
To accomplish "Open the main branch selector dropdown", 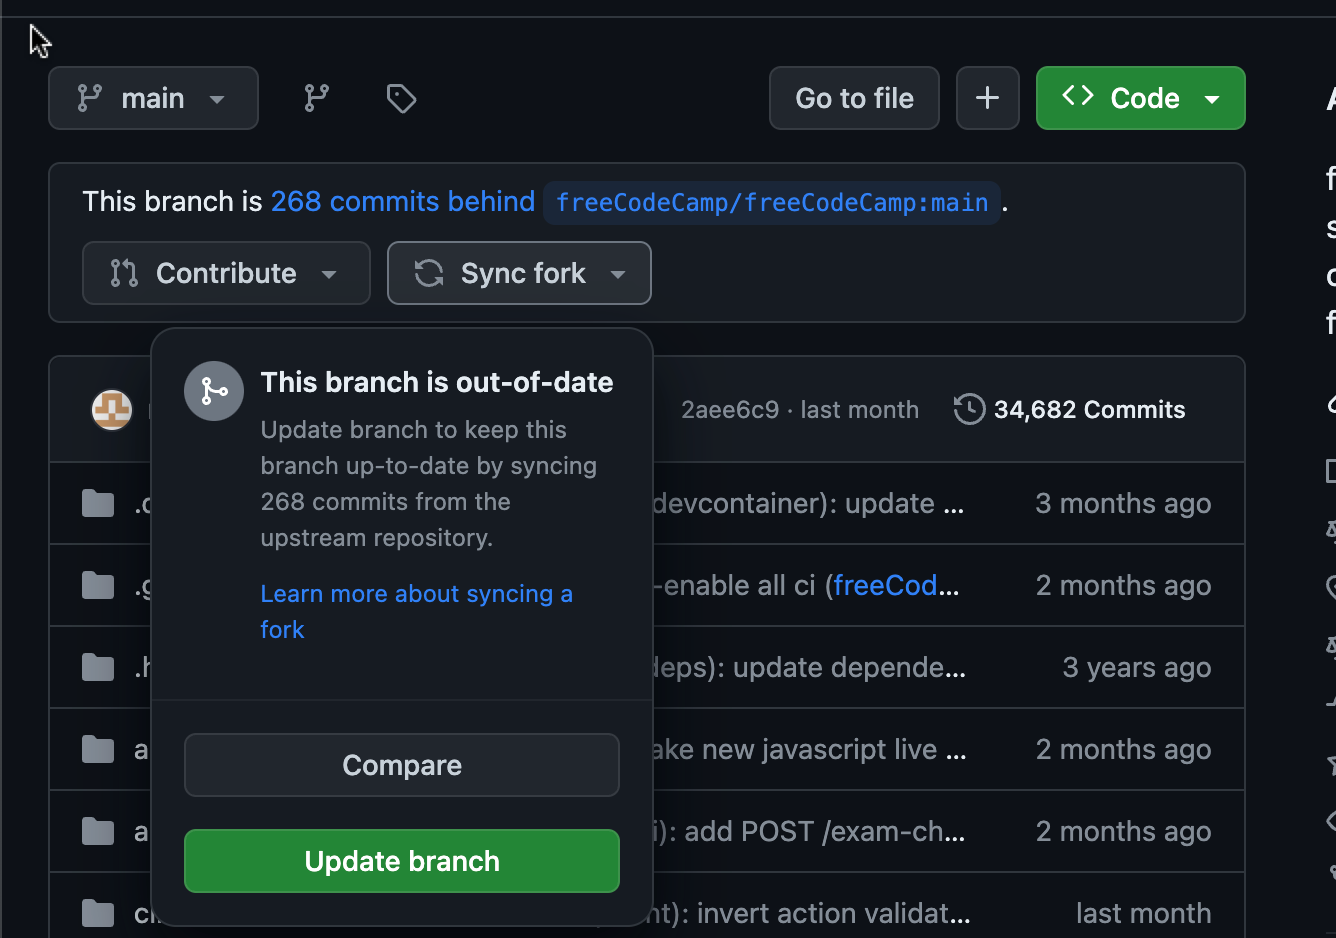I will tap(153, 98).
